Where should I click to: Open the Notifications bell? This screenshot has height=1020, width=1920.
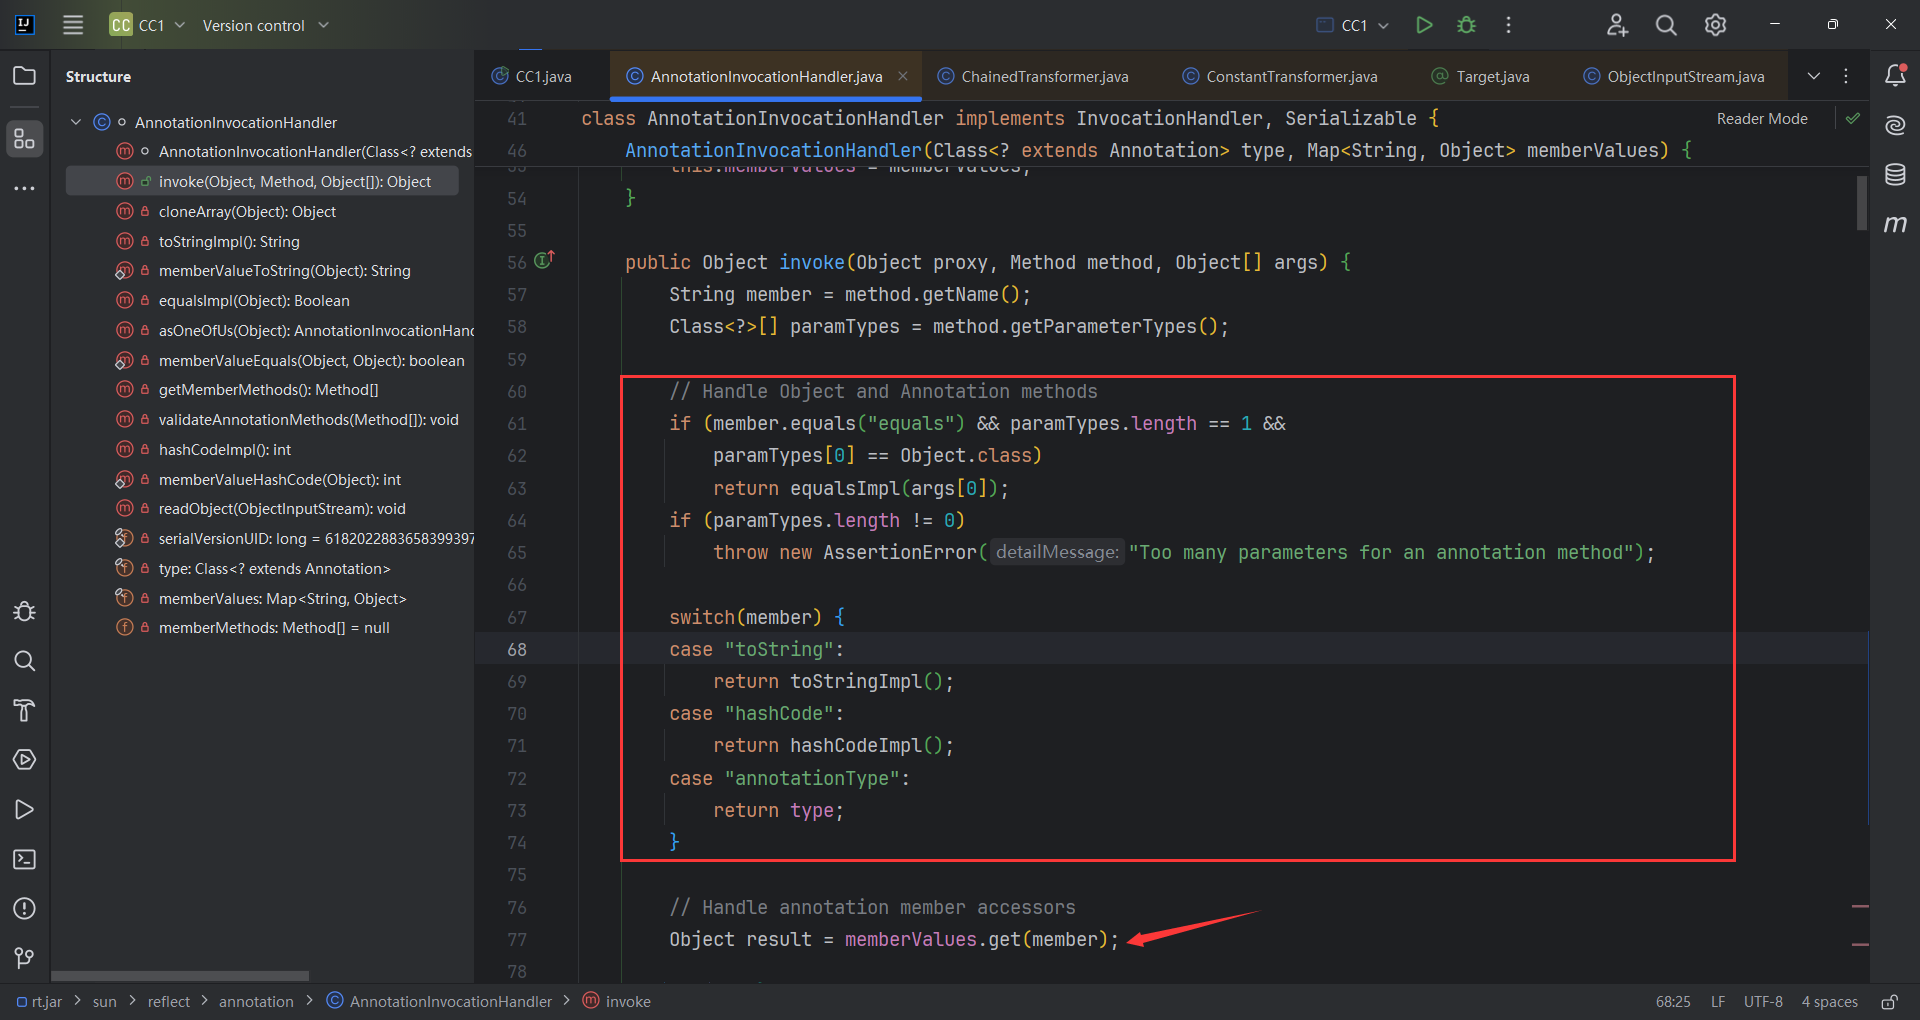[x=1895, y=75]
